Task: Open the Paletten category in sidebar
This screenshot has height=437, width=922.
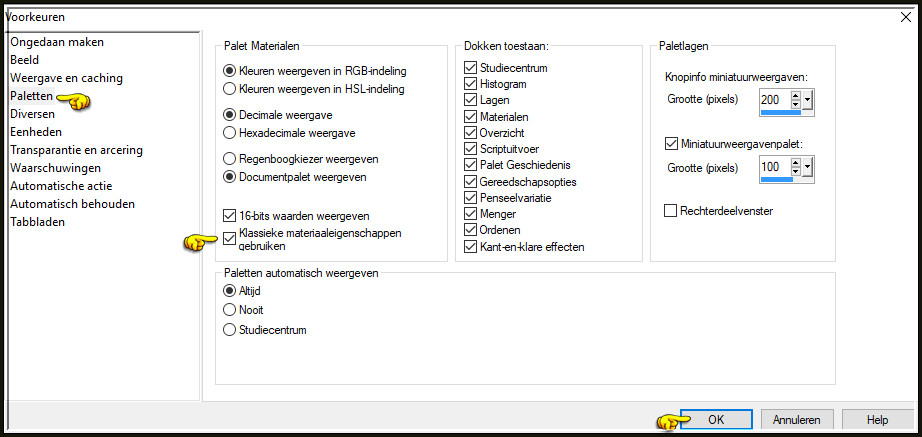Action: click(32, 96)
